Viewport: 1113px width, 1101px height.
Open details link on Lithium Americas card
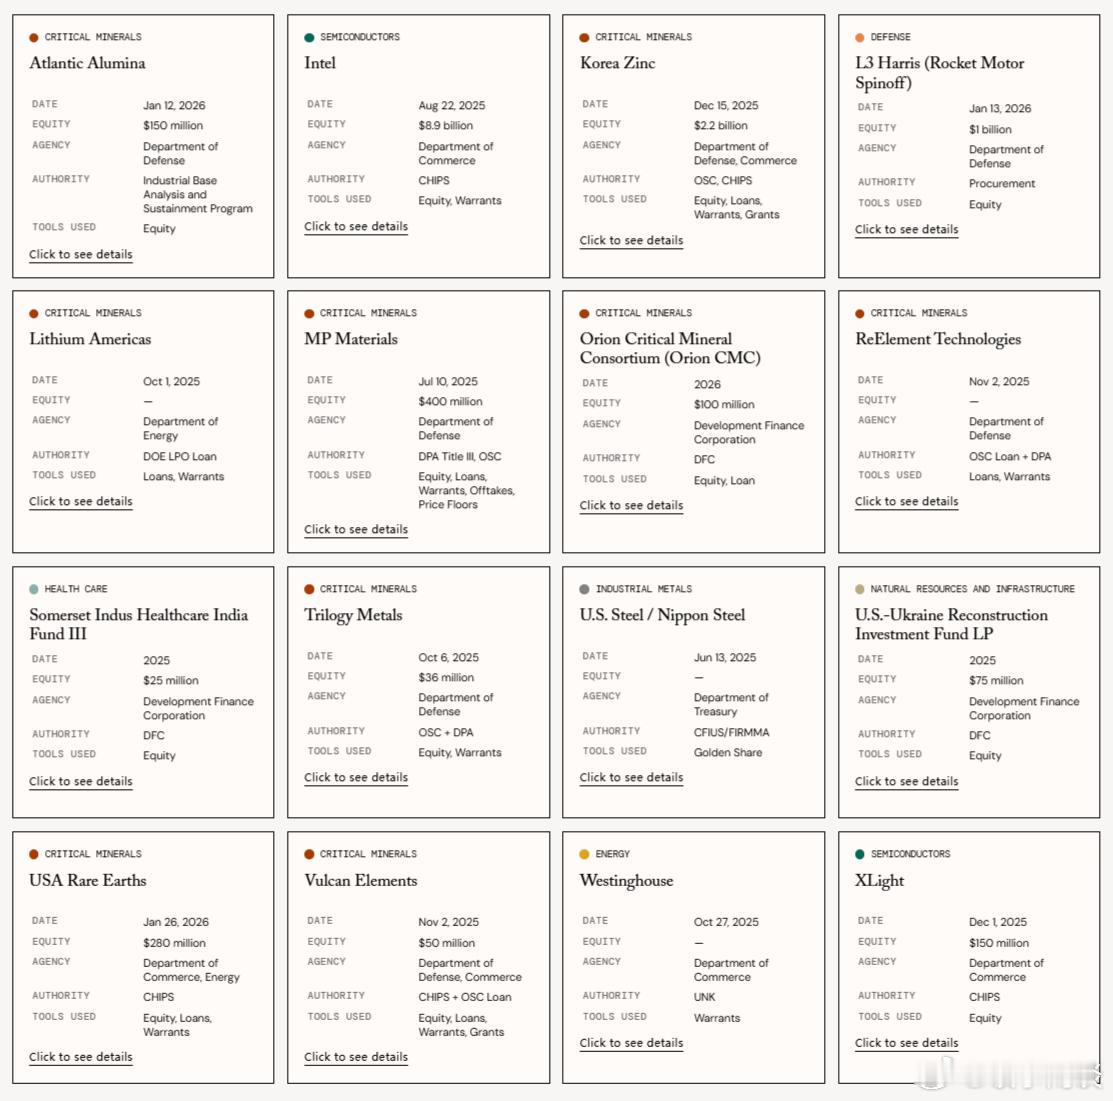click(x=81, y=501)
